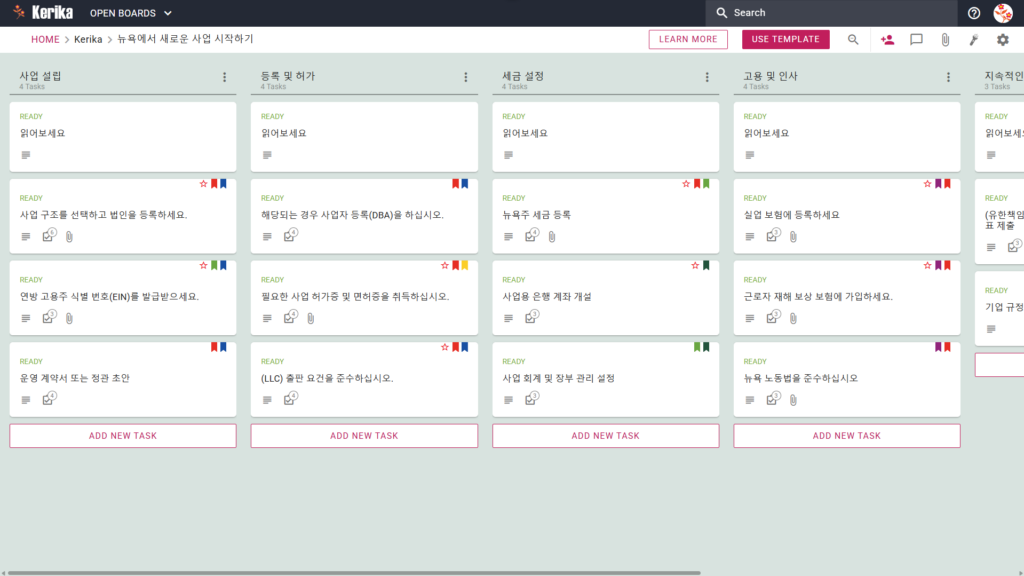Click attachment icon on 뉴욕주 세금 등록 card
This screenshot has width=1024, height=576.
[x=552, y=236]
